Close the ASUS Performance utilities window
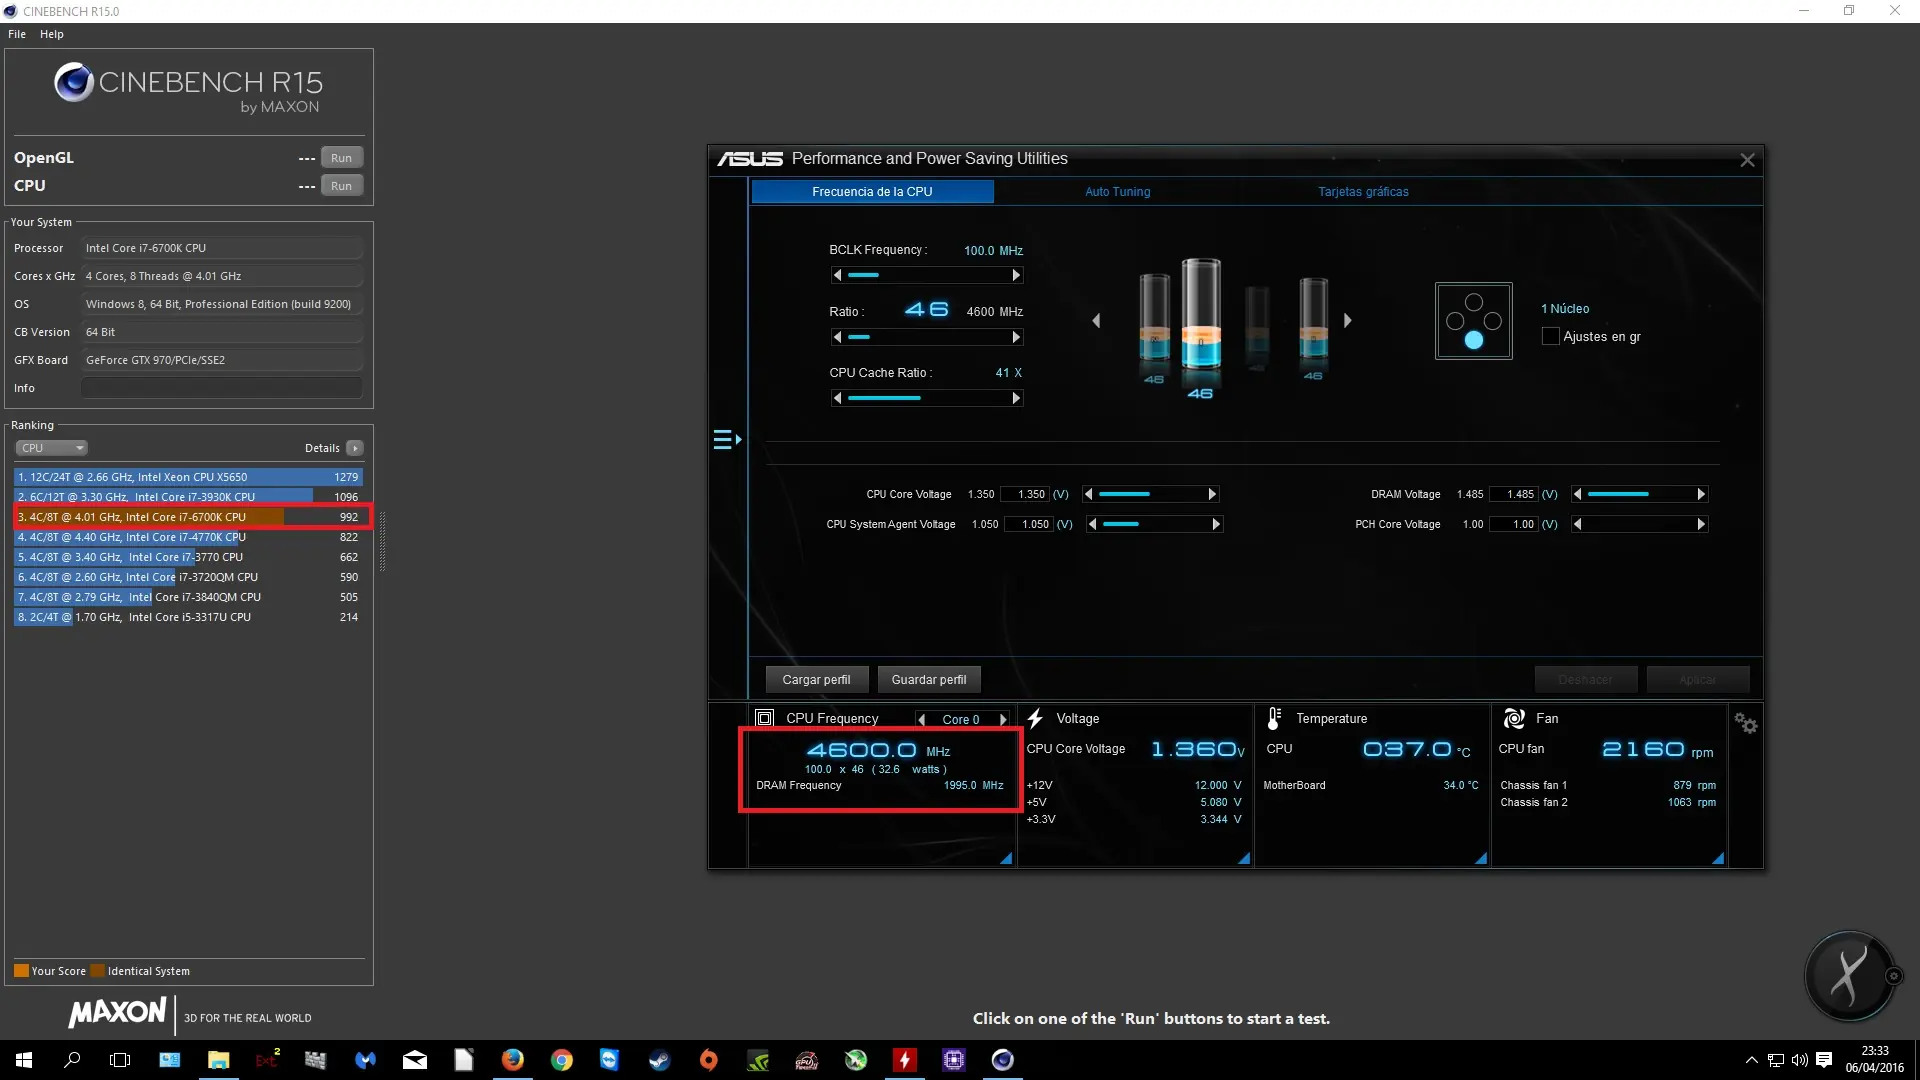This screenshot has width=1920, height=1080. [1747, 160]
